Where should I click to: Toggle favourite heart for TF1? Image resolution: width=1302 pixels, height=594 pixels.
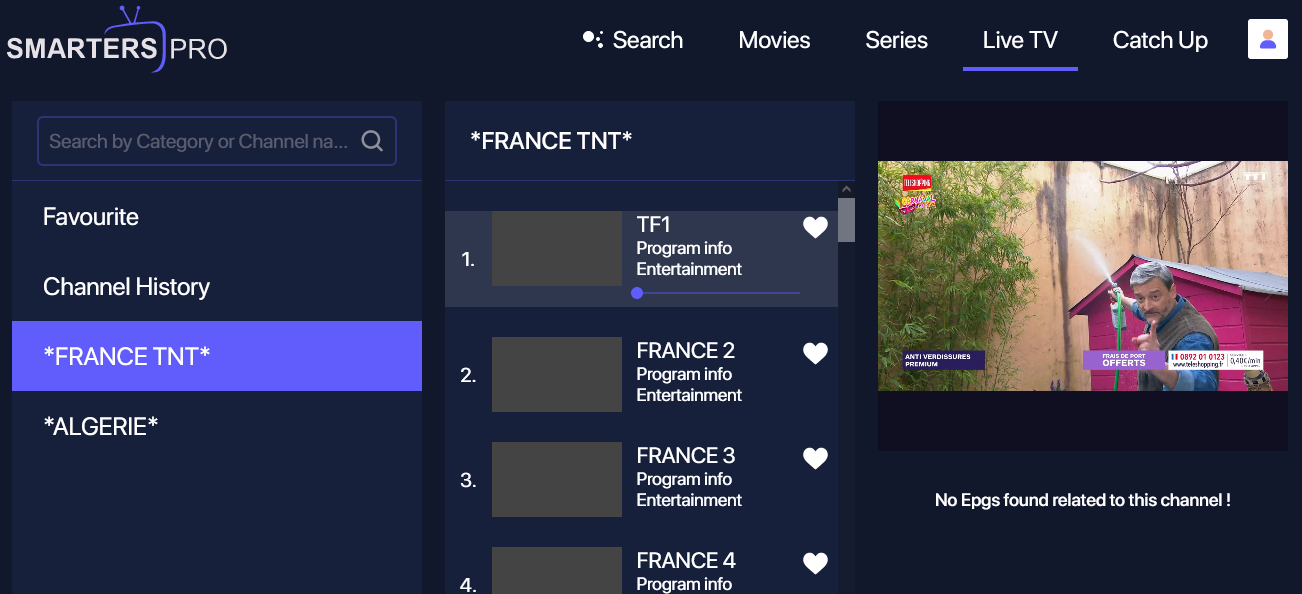(816, 228)
